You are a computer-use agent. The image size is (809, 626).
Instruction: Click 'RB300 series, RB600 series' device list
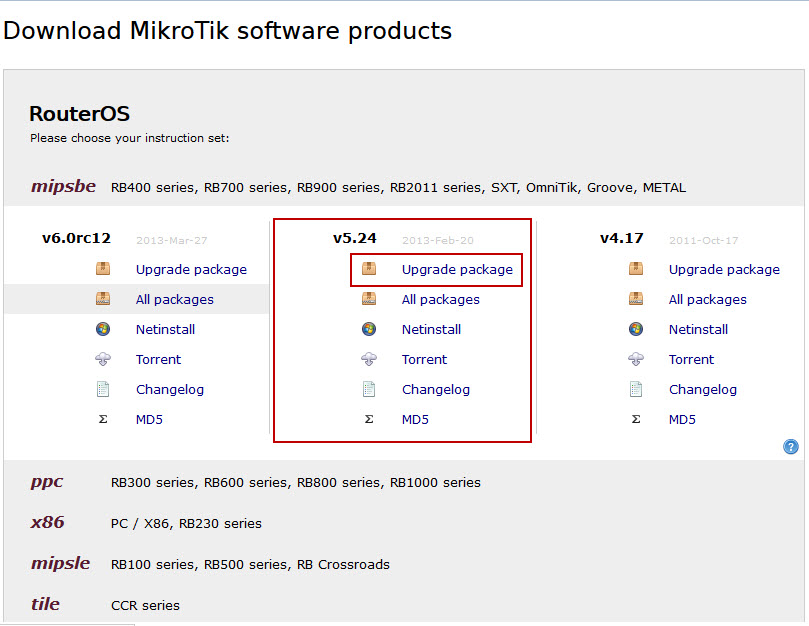(296, 483)
